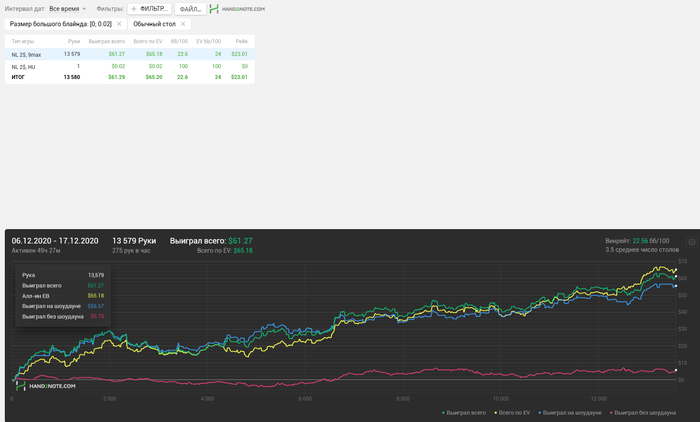This screenshot has height=422, width=700.
Task: Click the Hand2Note watermark on the graph
Action: [46, 385]
